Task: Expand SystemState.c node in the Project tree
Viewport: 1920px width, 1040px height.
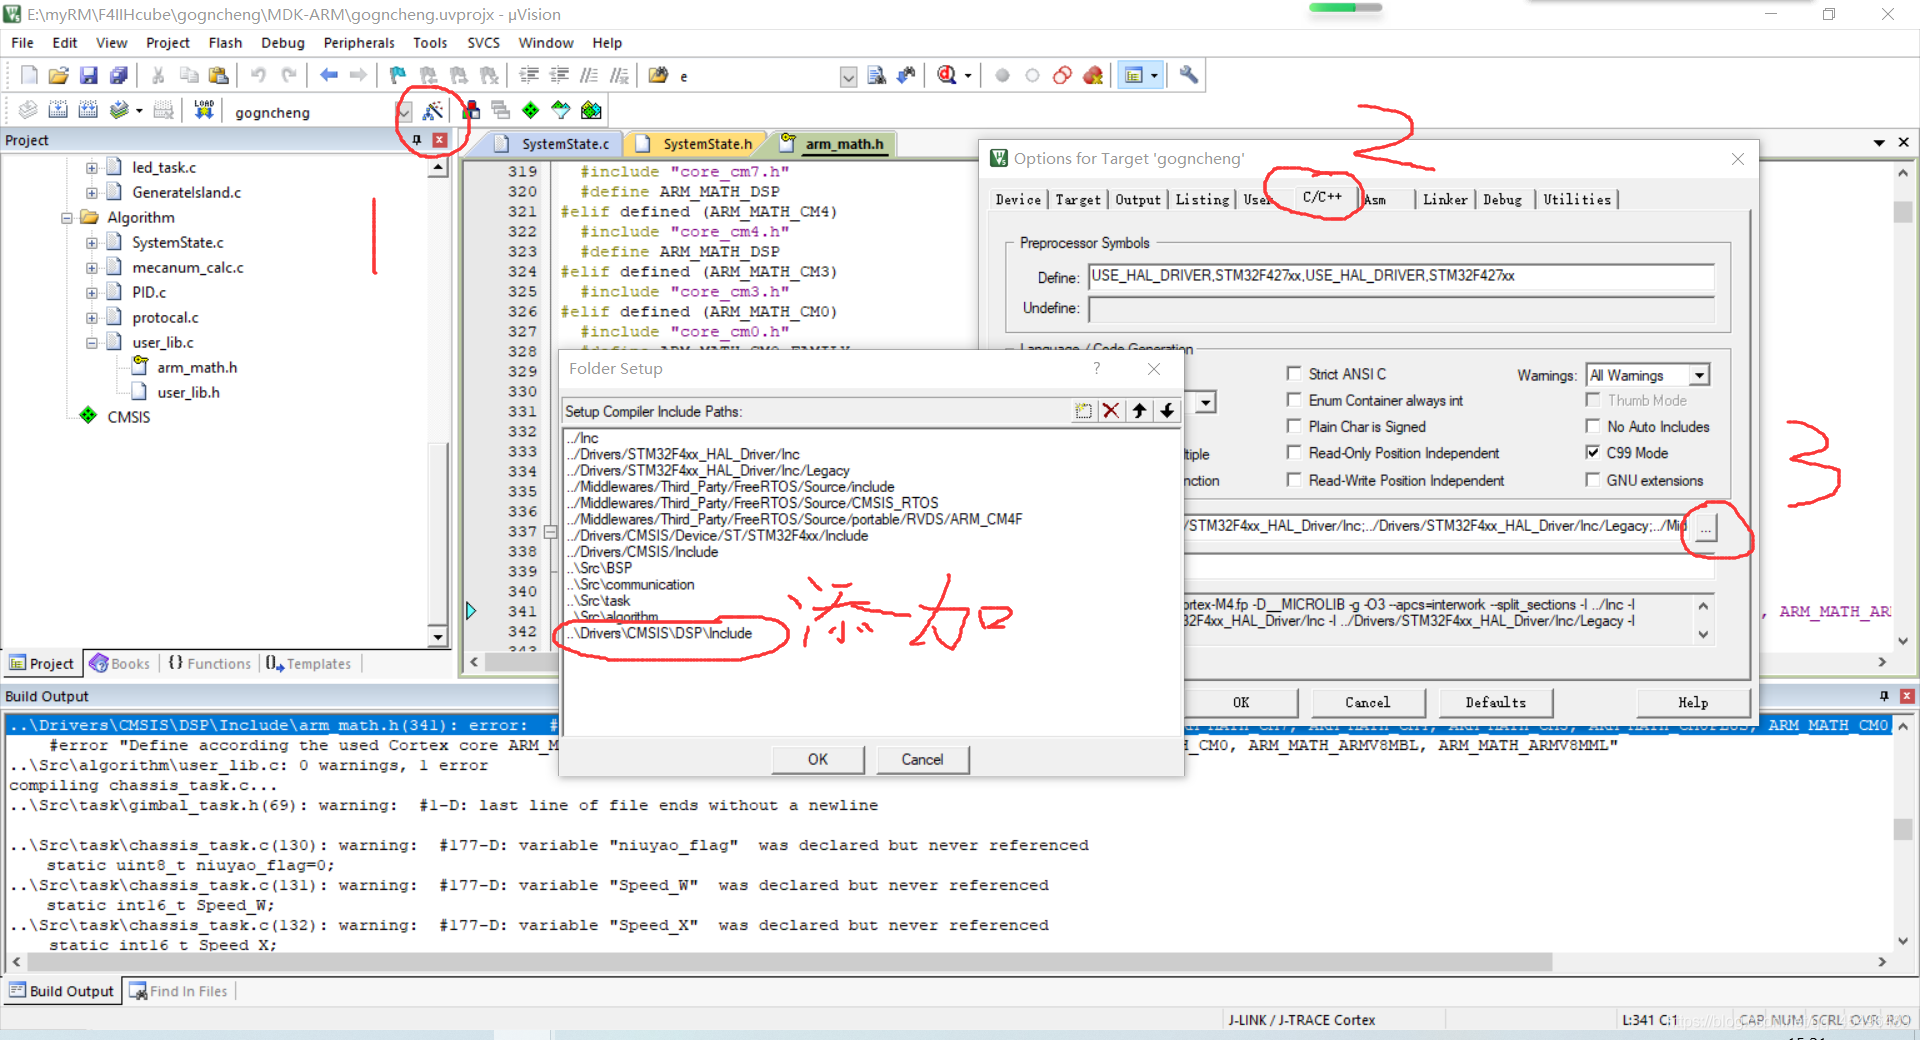Action: pos(92,242)
